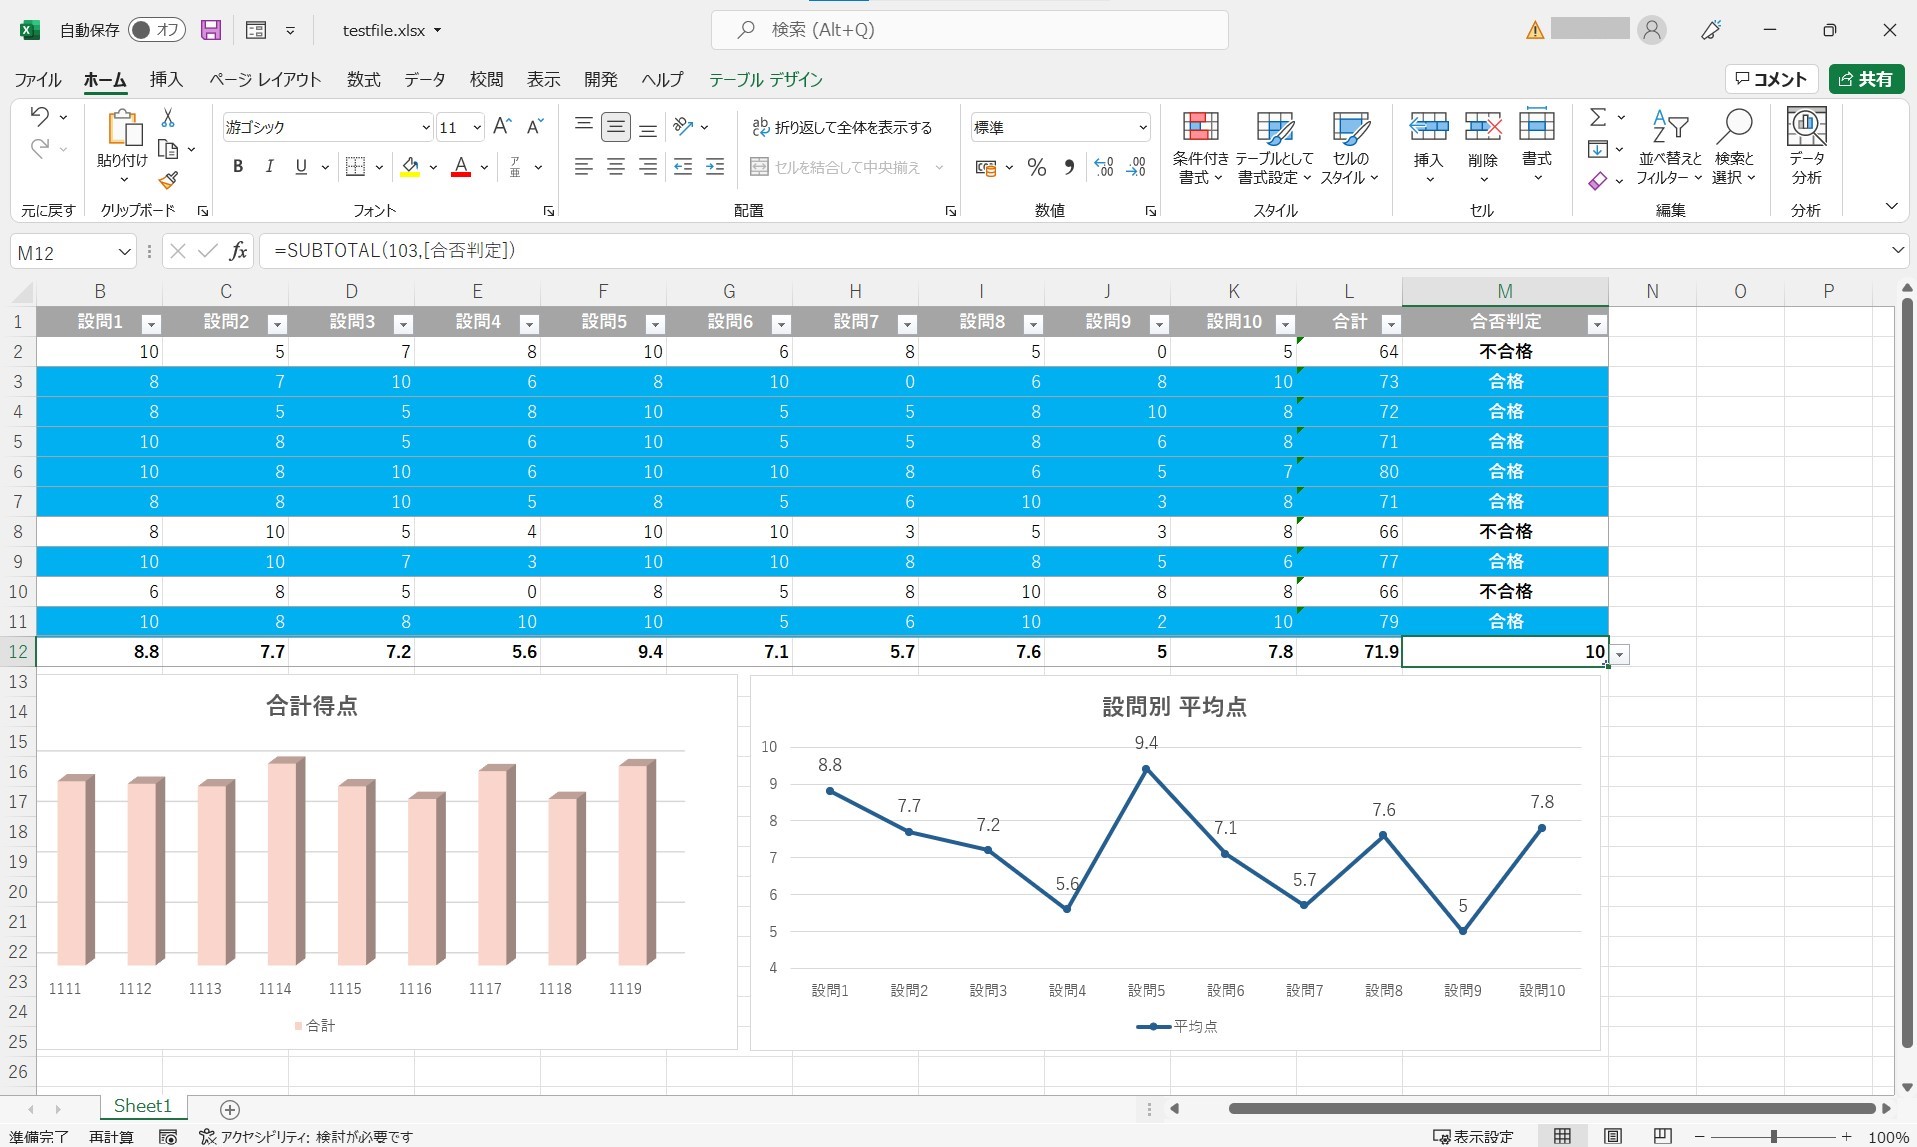Click Format as Table button
The width and height of the screenshot is (1917, 1147).
(1275, 147)
